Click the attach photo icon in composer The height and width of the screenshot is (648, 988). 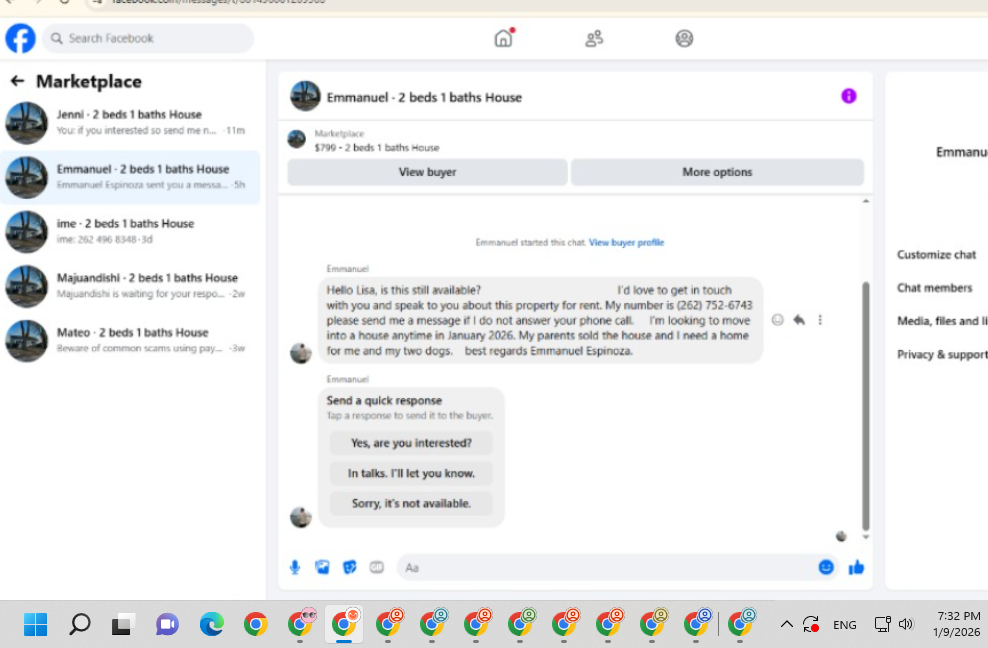[x=322, y=567]
